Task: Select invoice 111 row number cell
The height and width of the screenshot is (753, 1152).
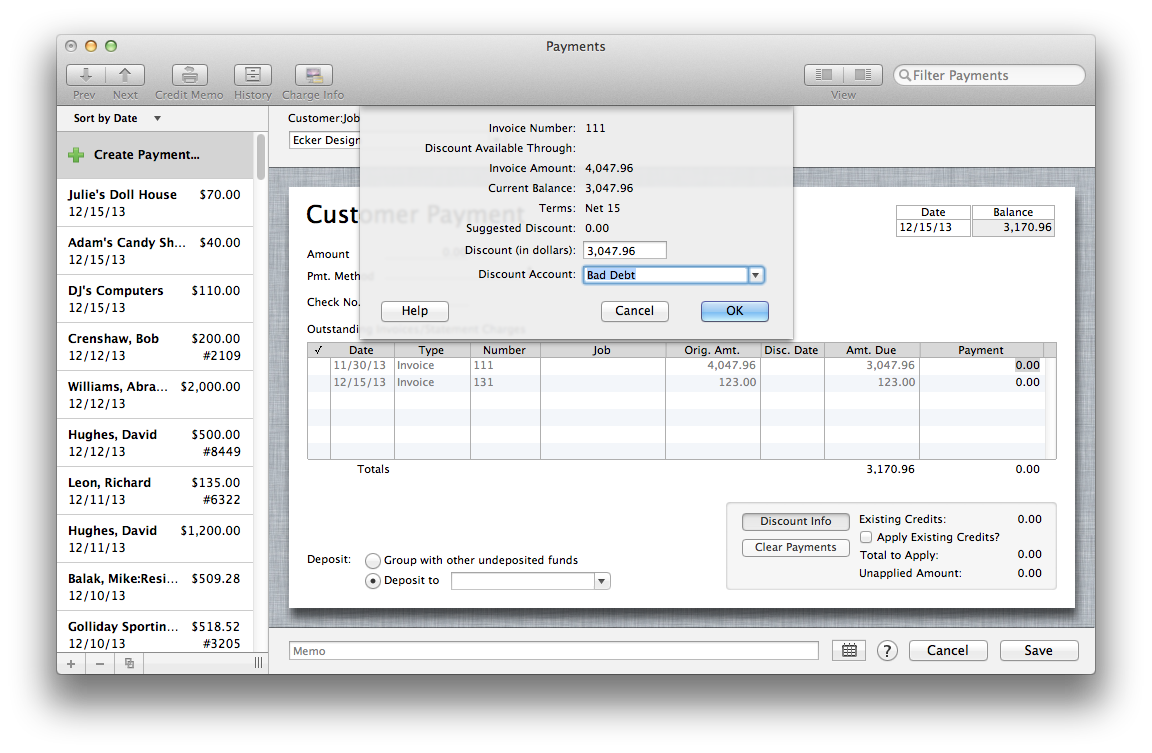Action: (505, 366)
